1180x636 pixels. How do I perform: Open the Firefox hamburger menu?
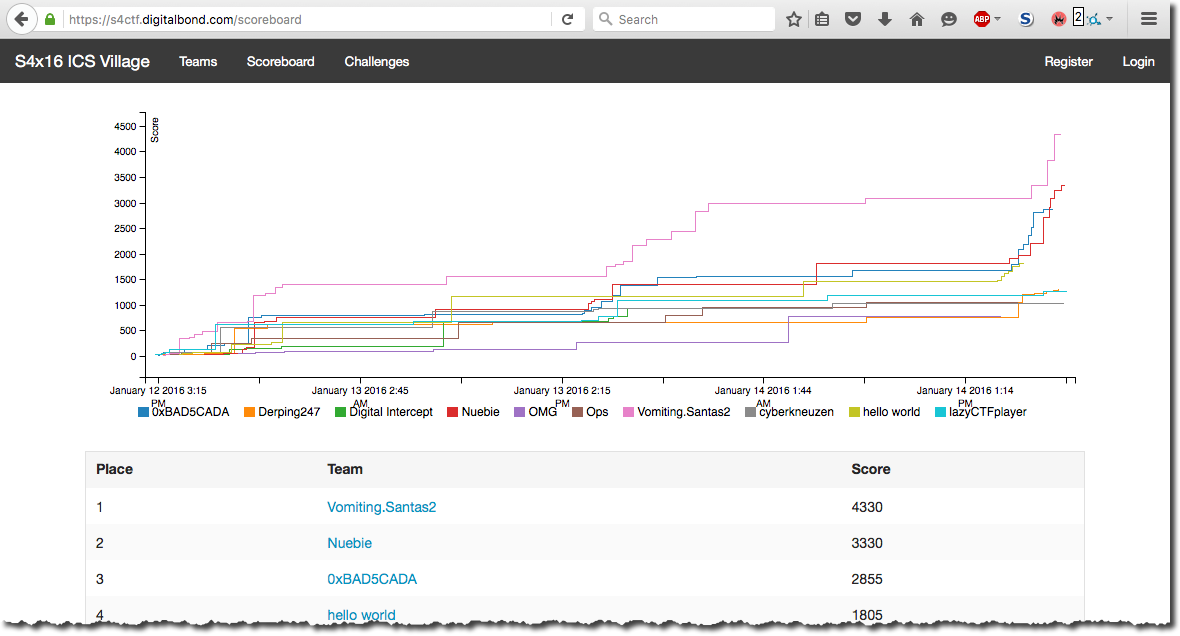[x=1149, y=19]
